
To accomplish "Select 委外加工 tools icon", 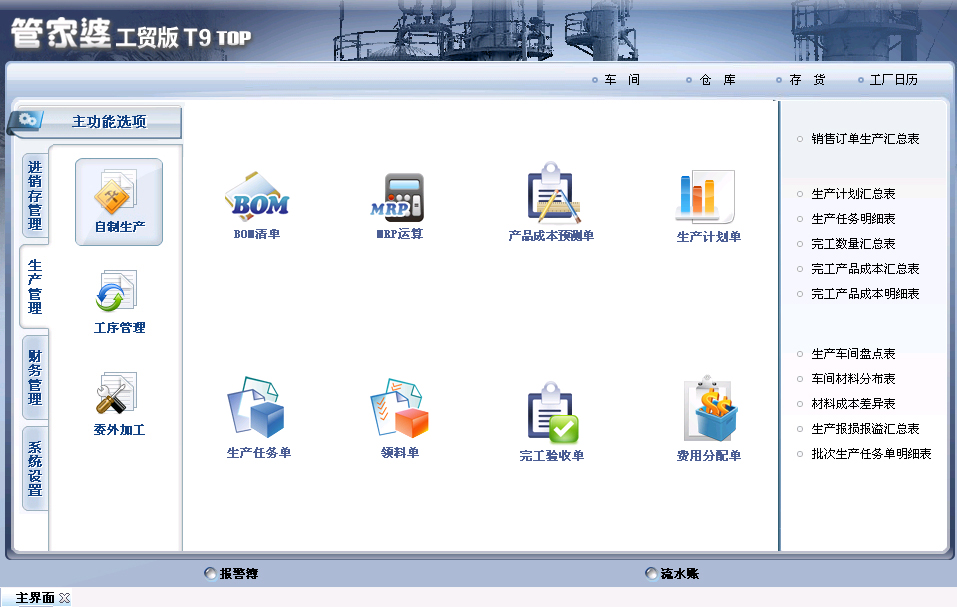I will click(119, 403).
